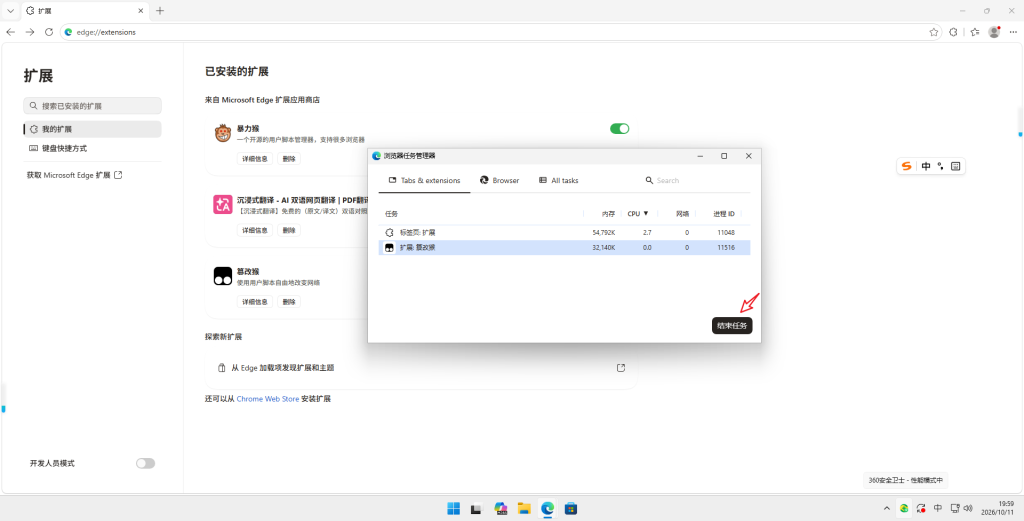1024x521 pixels.
Task: Open the Favorites list toolbar icon
Action: point(974,32)
